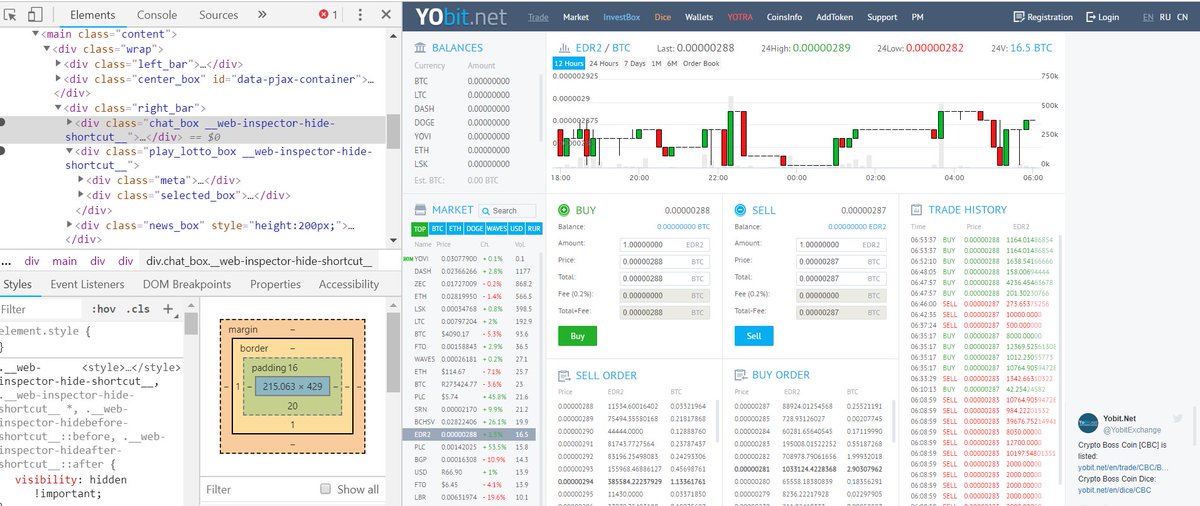
Task: Click the Login arrow icon
Action: pos(1091,17)
